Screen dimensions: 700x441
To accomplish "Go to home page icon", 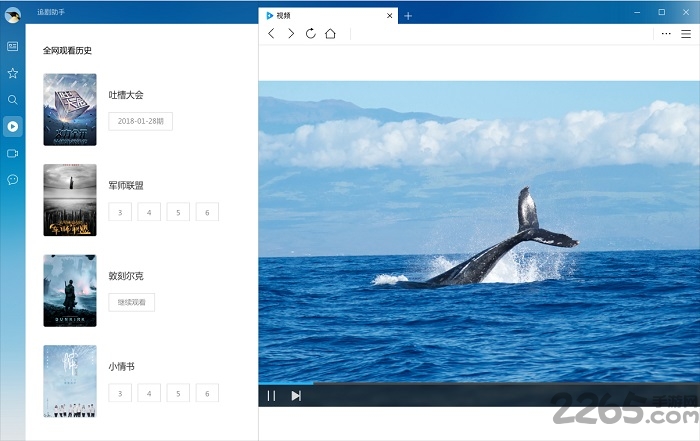I will (x=331, y=33).
